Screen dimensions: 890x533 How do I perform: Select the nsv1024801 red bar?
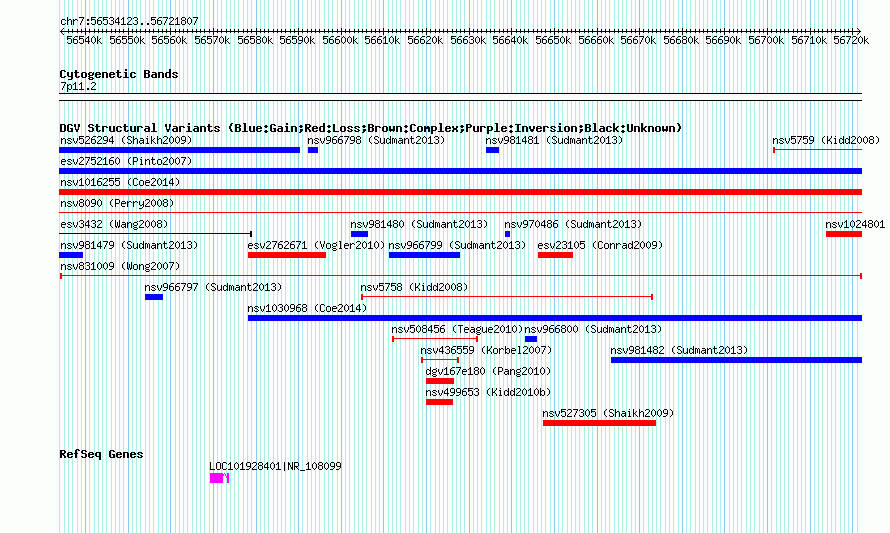pos(844,234)
